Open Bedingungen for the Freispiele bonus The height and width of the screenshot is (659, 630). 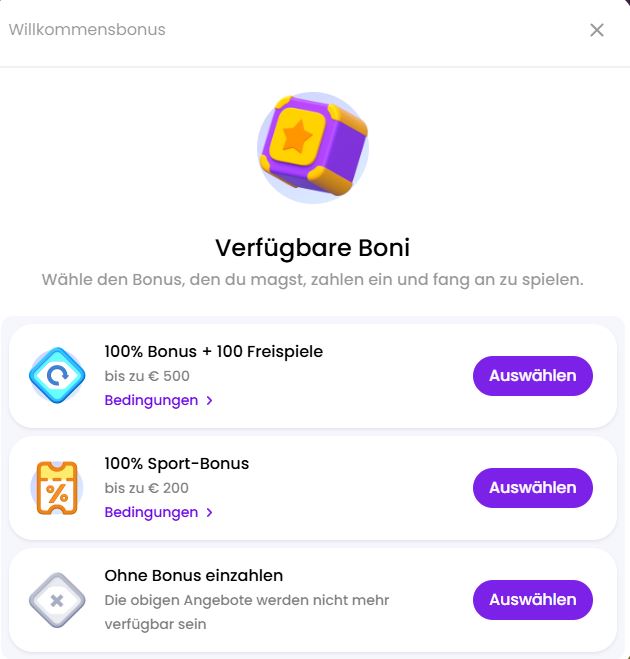[151, 400]
